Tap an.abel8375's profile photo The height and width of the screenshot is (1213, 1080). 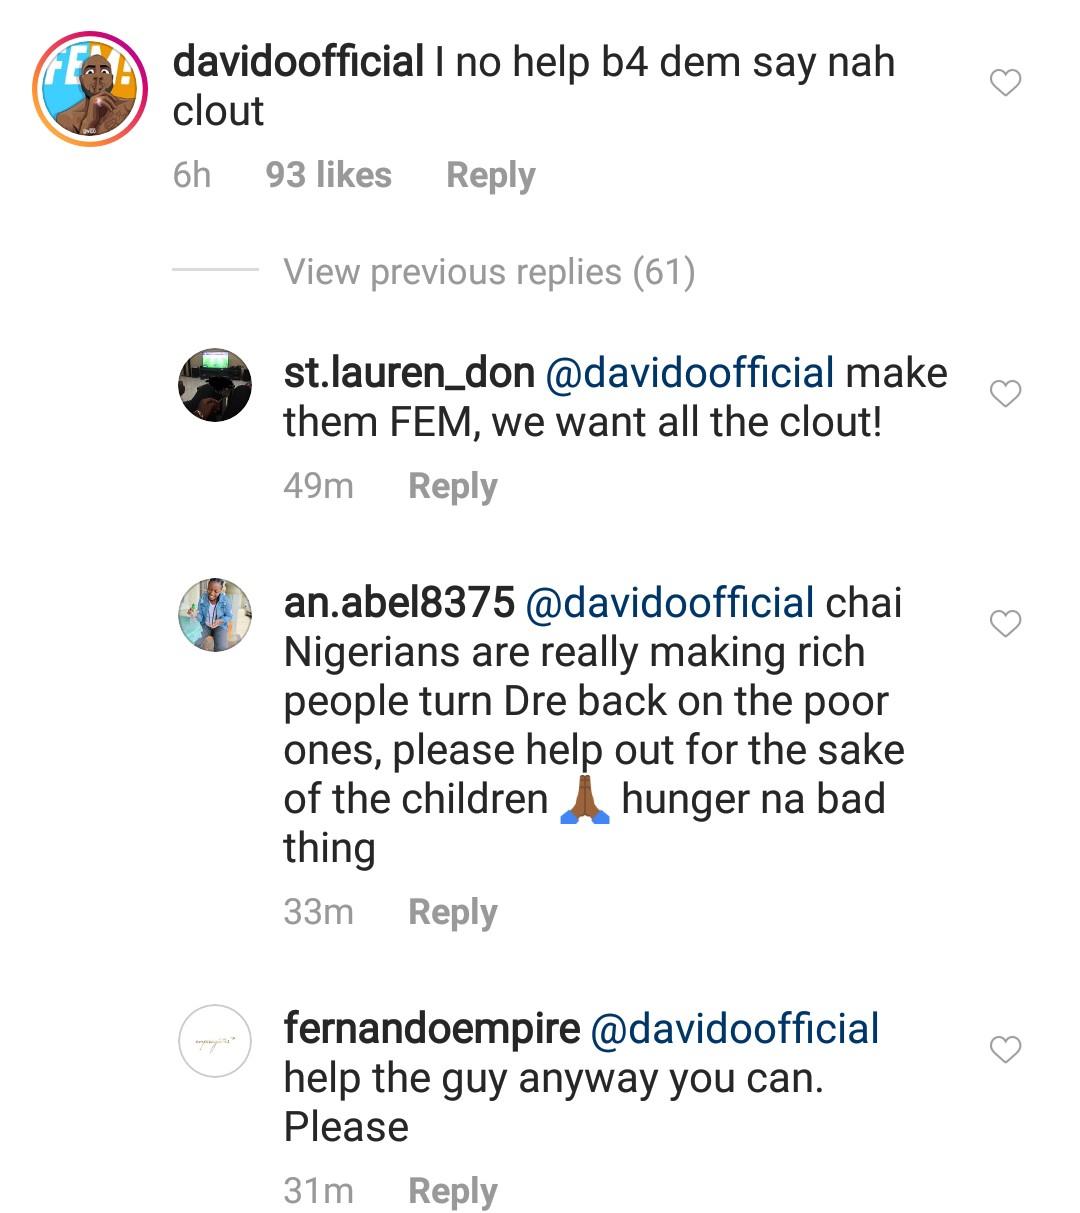pos(215,614)
